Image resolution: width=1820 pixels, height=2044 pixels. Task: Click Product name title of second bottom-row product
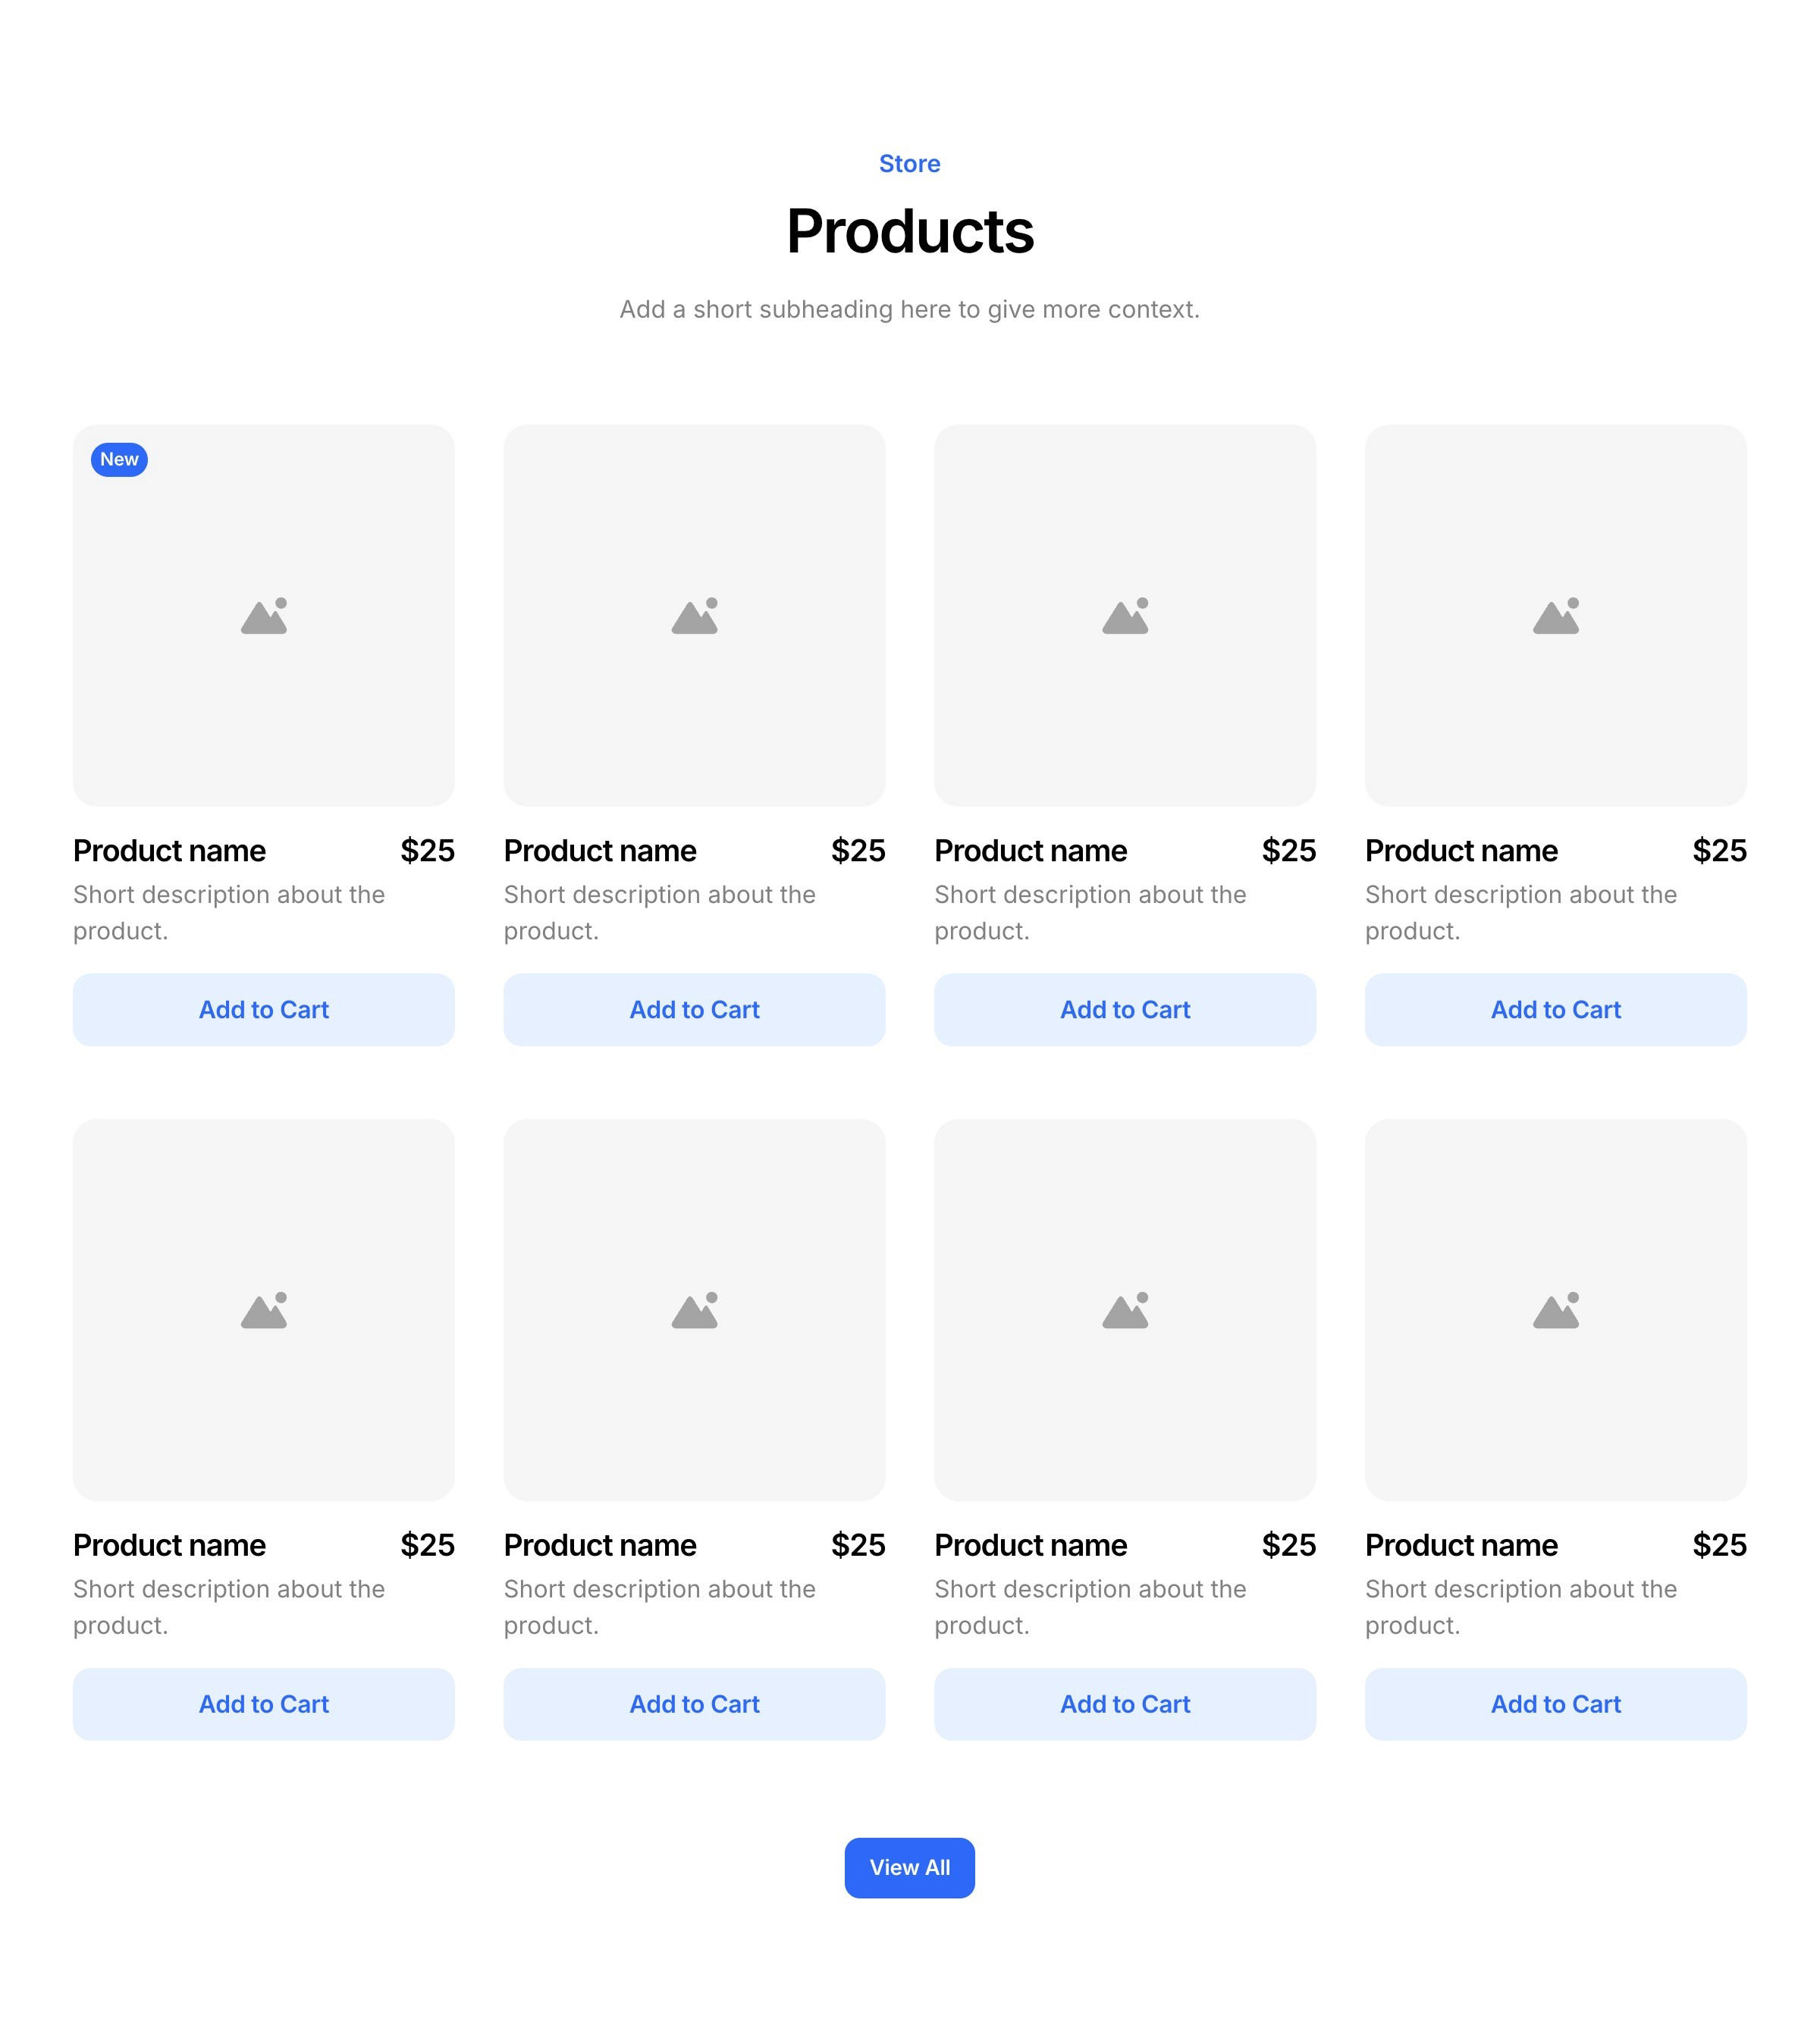(x=600, y=1545)
